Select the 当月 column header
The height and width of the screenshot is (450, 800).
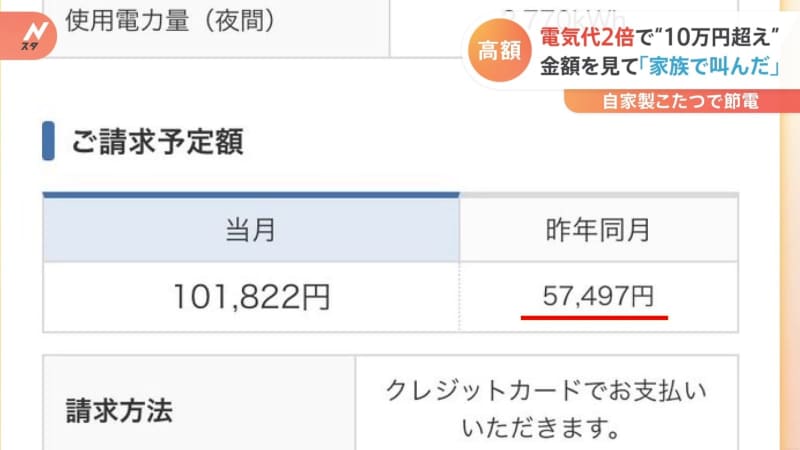[x=250, y=231]
